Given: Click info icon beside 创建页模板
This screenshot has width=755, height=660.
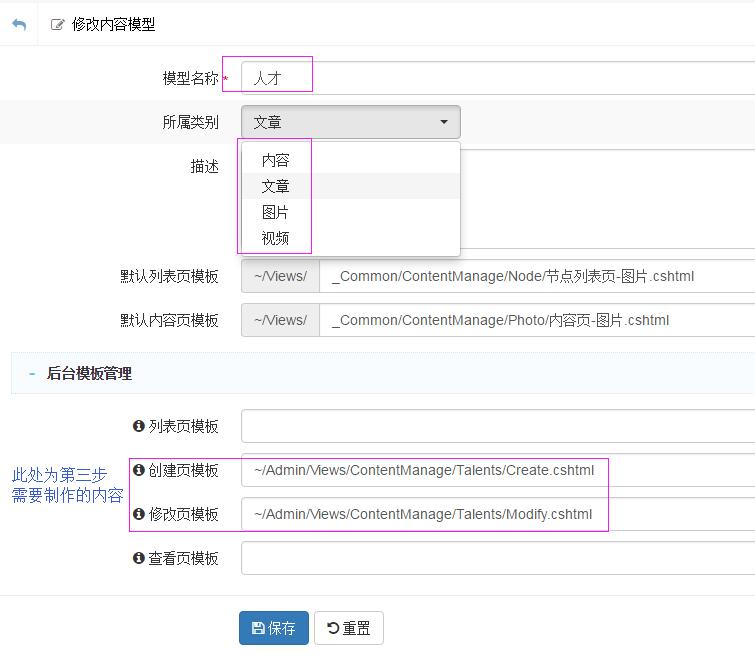Looking at the screenshot, I should [139, 470].
